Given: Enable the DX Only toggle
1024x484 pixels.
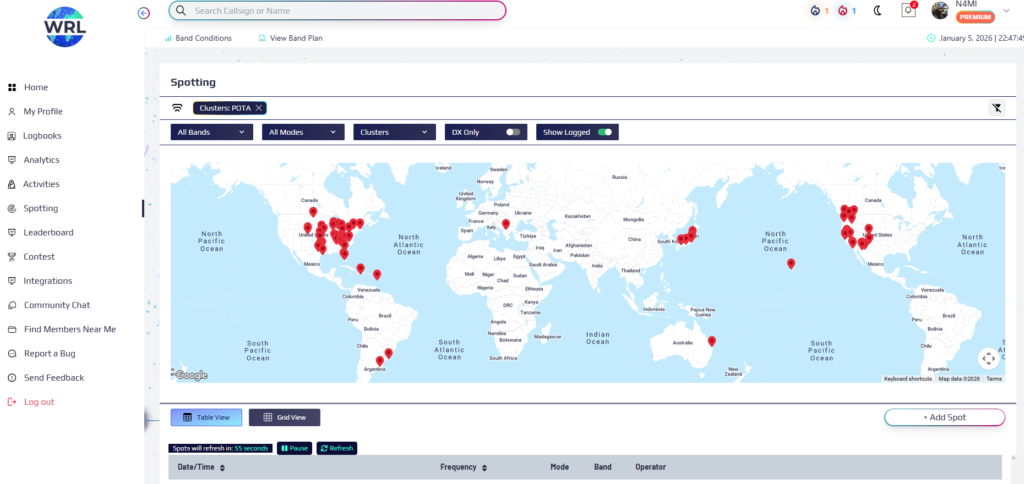Looking at the screenshot, I should [513, 132].
